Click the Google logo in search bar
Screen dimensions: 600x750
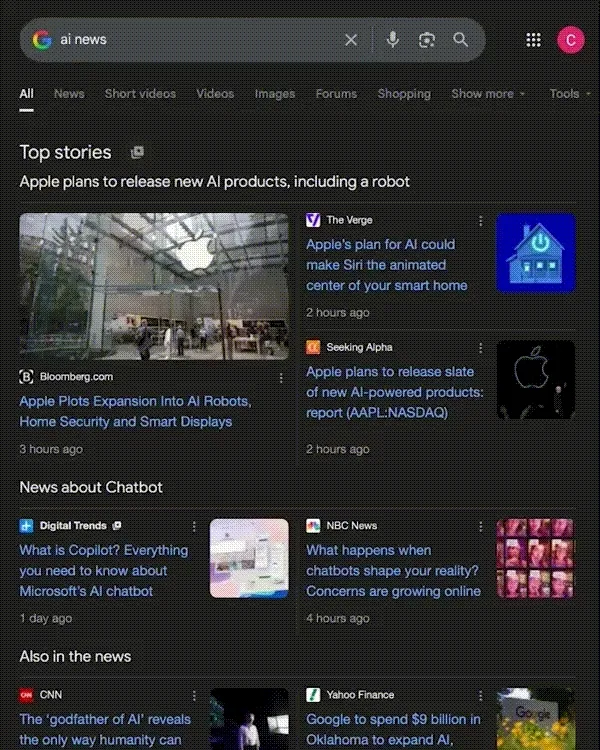[x=42, y=40]
